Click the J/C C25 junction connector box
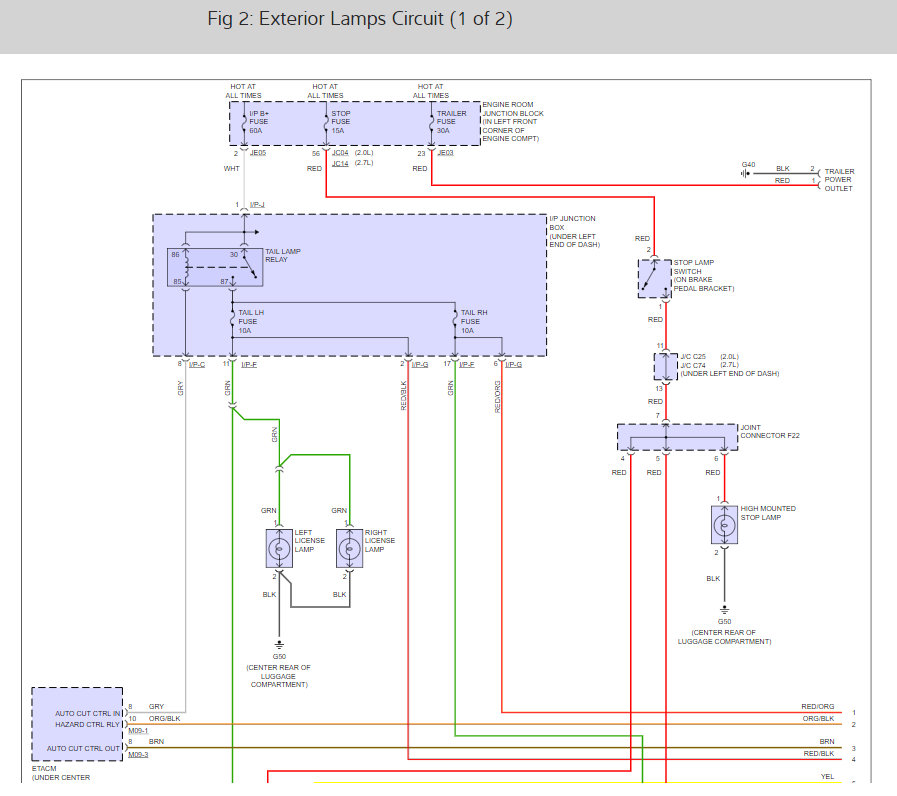897x796 pixels. [x=666, y=366]
